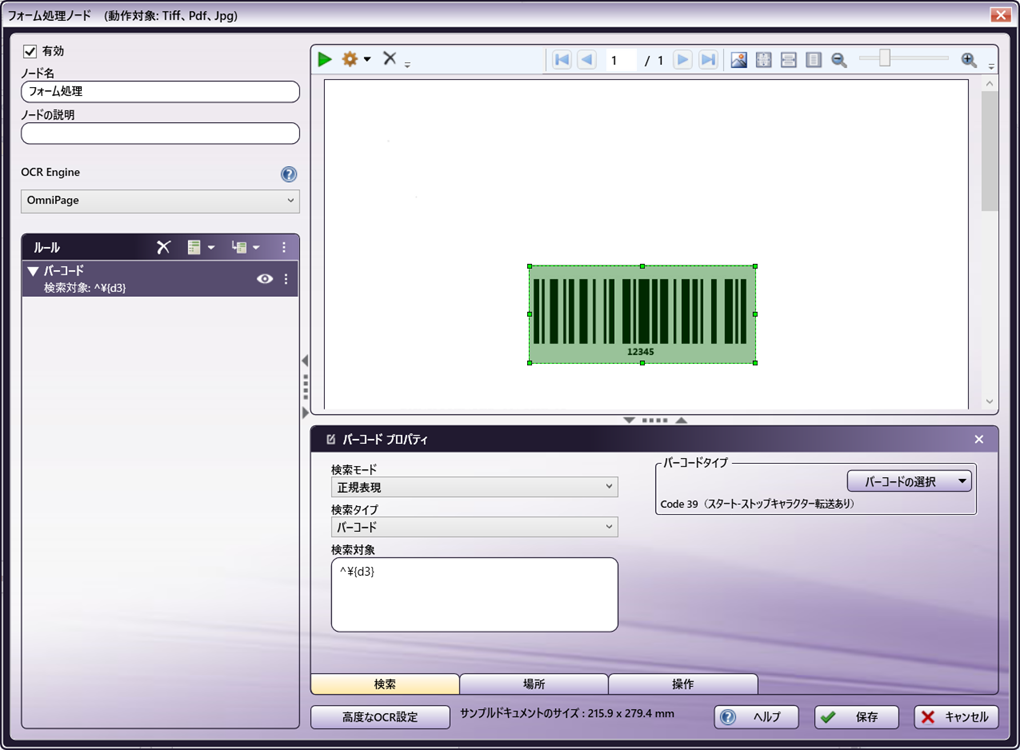Click the down arrow on the horizontal splitter
Screen dimensions: 1020x750
(x=629, y=420)
